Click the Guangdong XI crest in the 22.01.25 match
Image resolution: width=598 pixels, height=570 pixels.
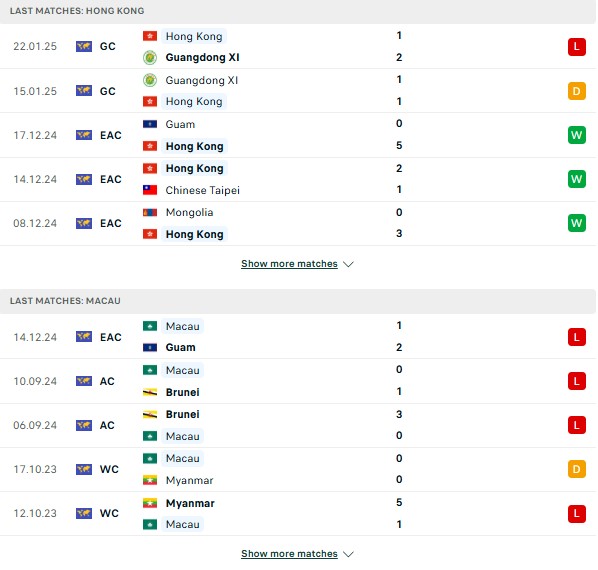pos(150,58)
